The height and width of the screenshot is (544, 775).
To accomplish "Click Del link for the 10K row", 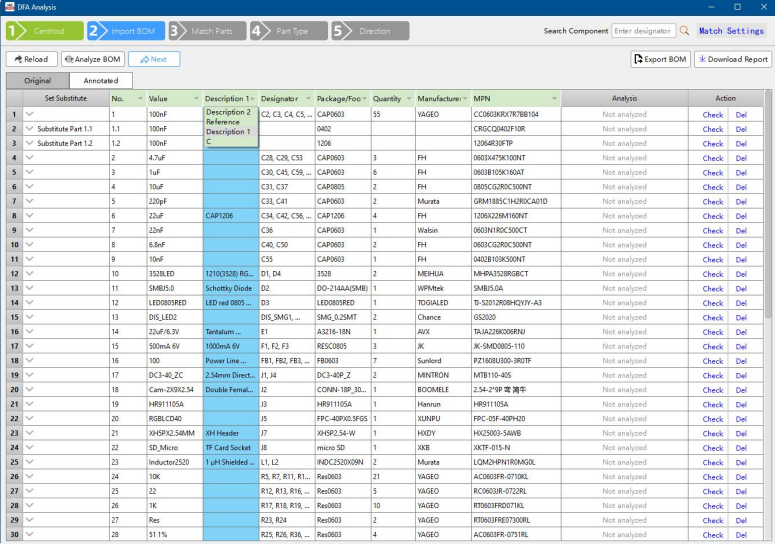I will pyautogui.click(x=741, y=477).
